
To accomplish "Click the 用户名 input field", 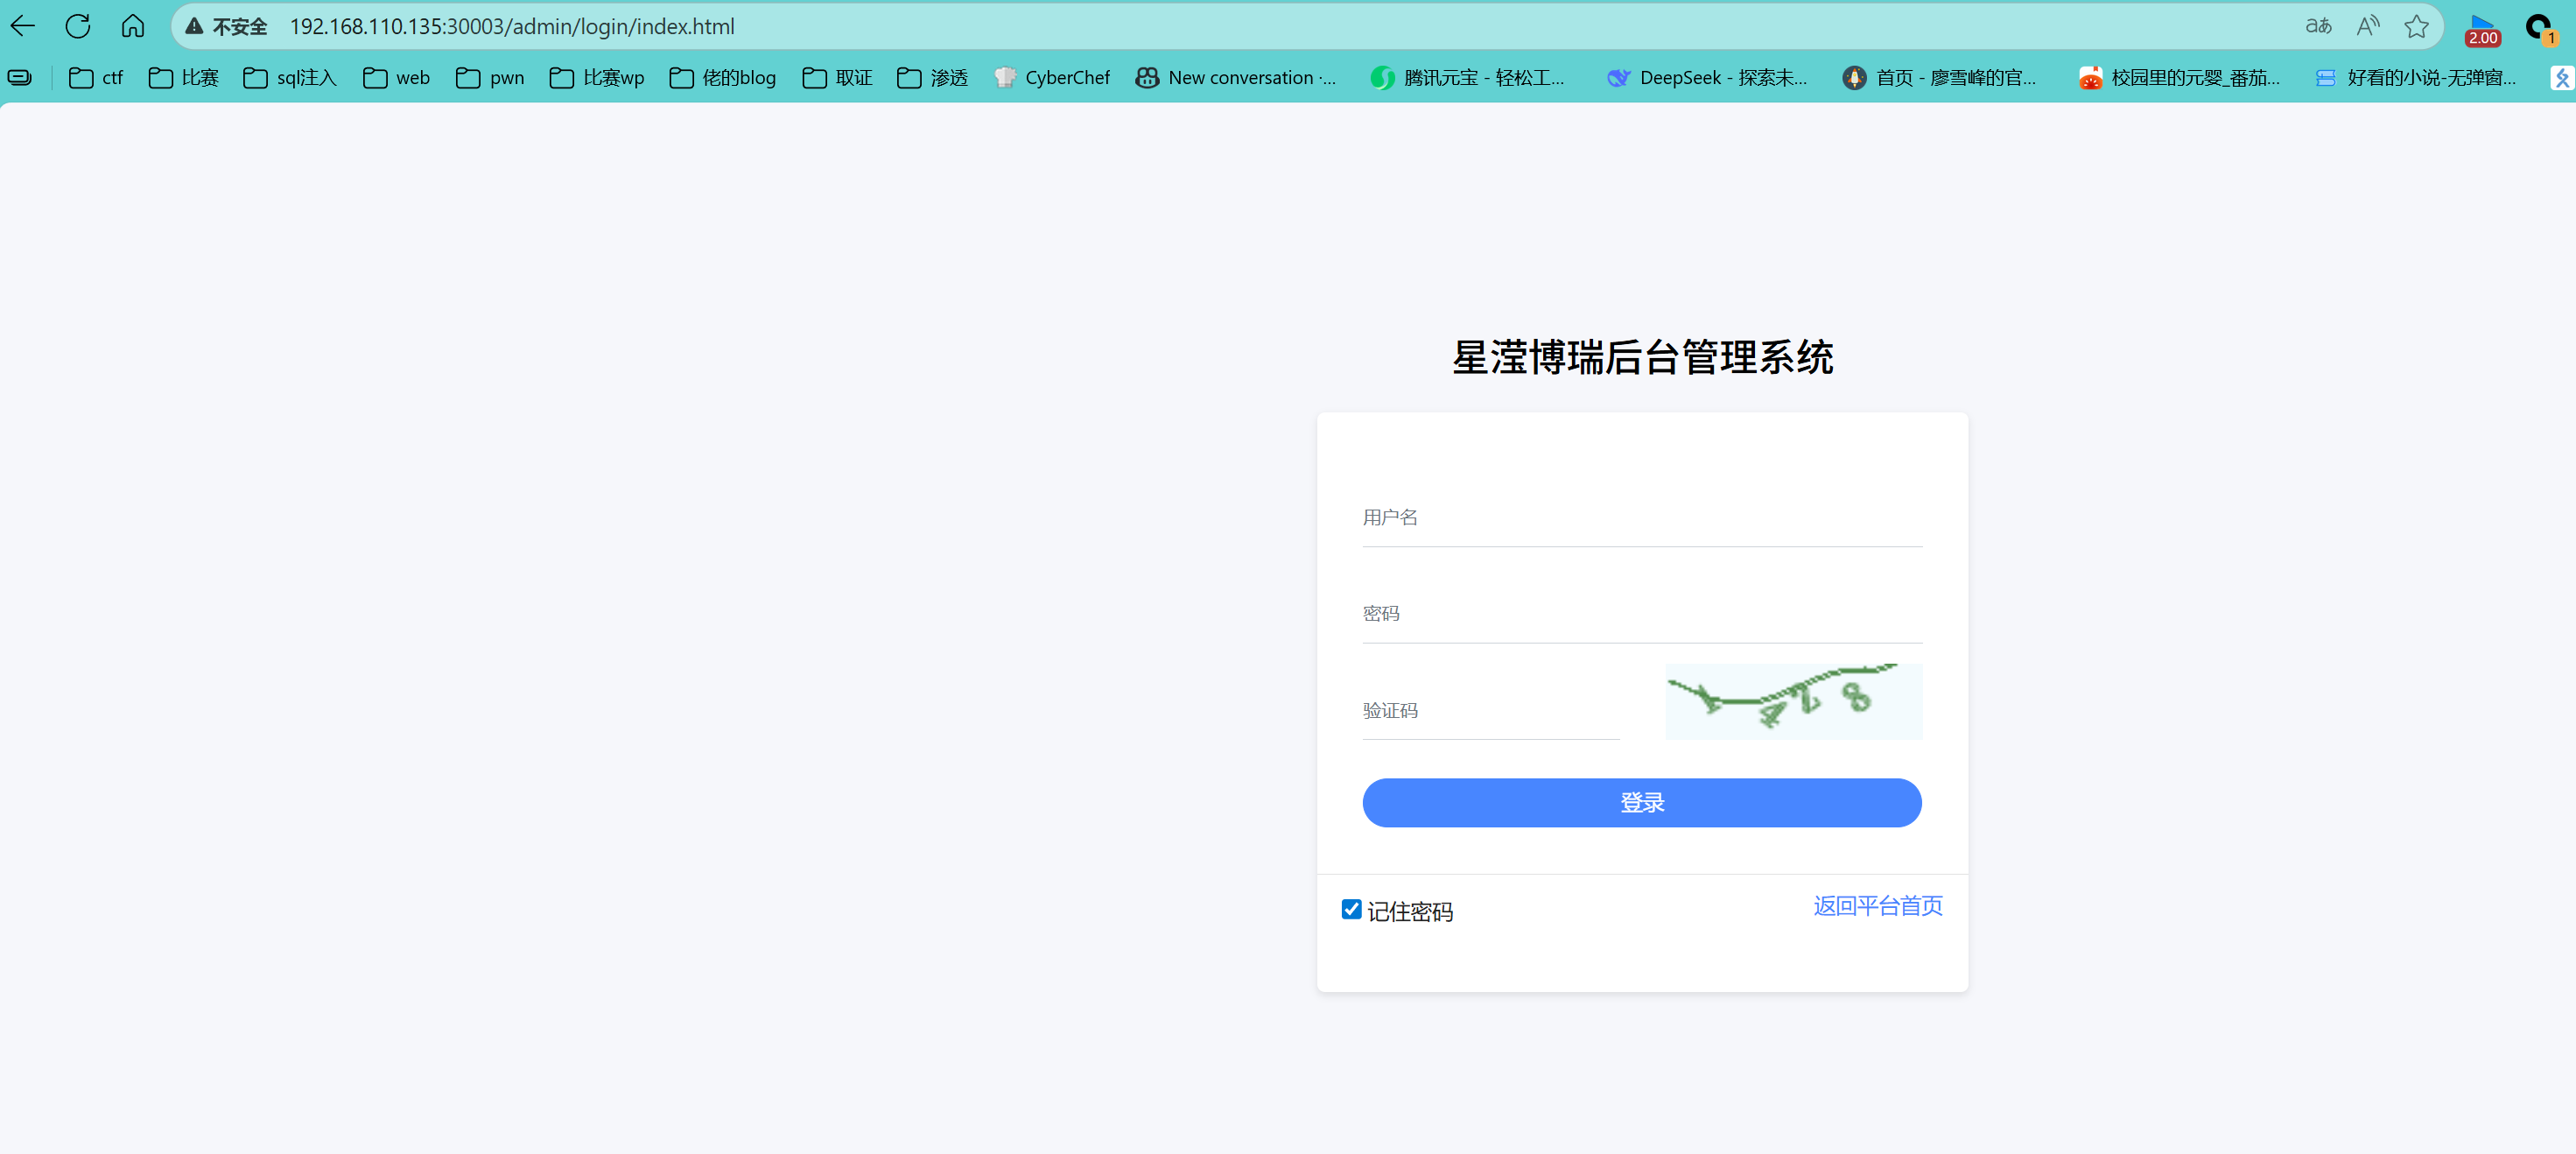I will pyautogui.click(x=1641, y=518).
